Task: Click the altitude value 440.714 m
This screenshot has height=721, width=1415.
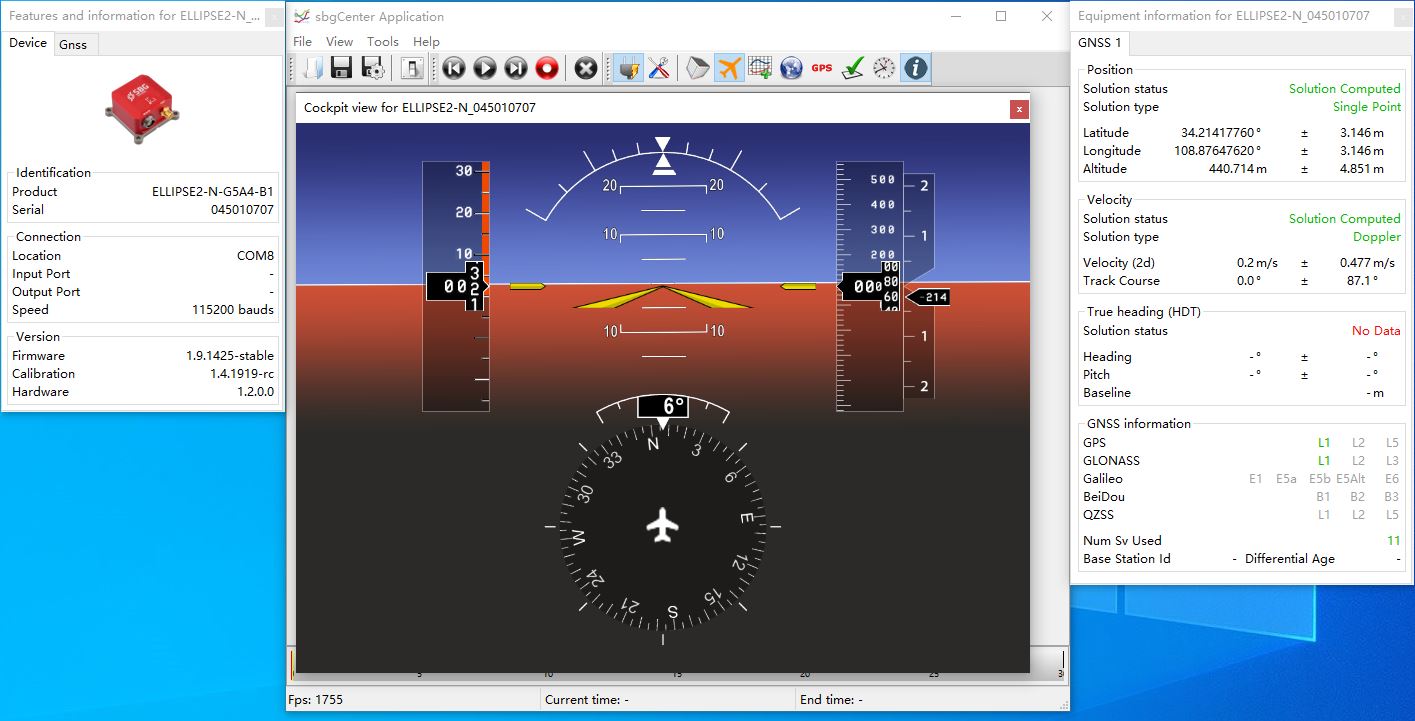Action: pyautogui.click(x=1237, y=169)
